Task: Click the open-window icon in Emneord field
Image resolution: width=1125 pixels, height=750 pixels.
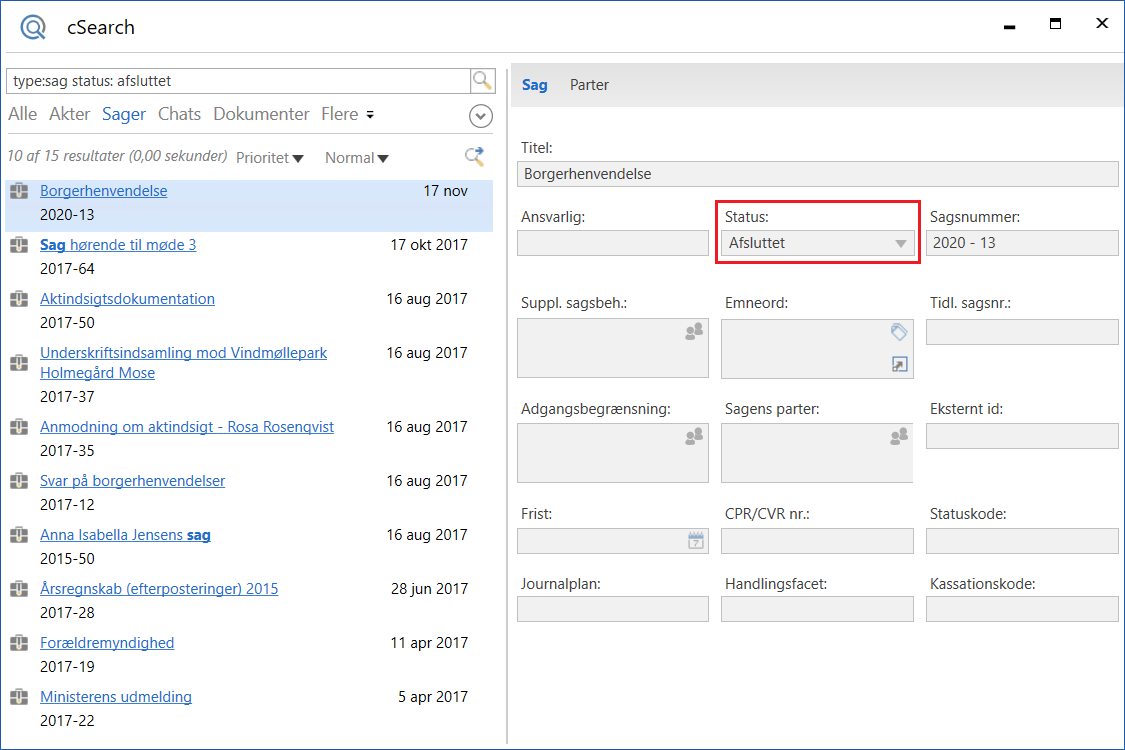Action: point(899,366)
